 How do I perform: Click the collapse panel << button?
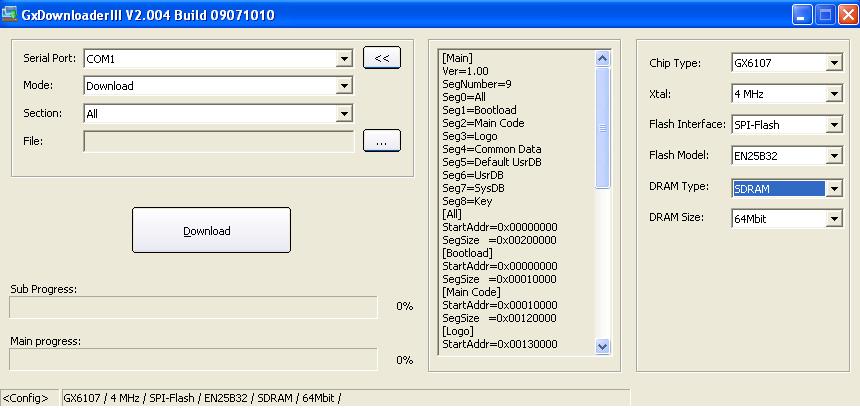[381, 58]
